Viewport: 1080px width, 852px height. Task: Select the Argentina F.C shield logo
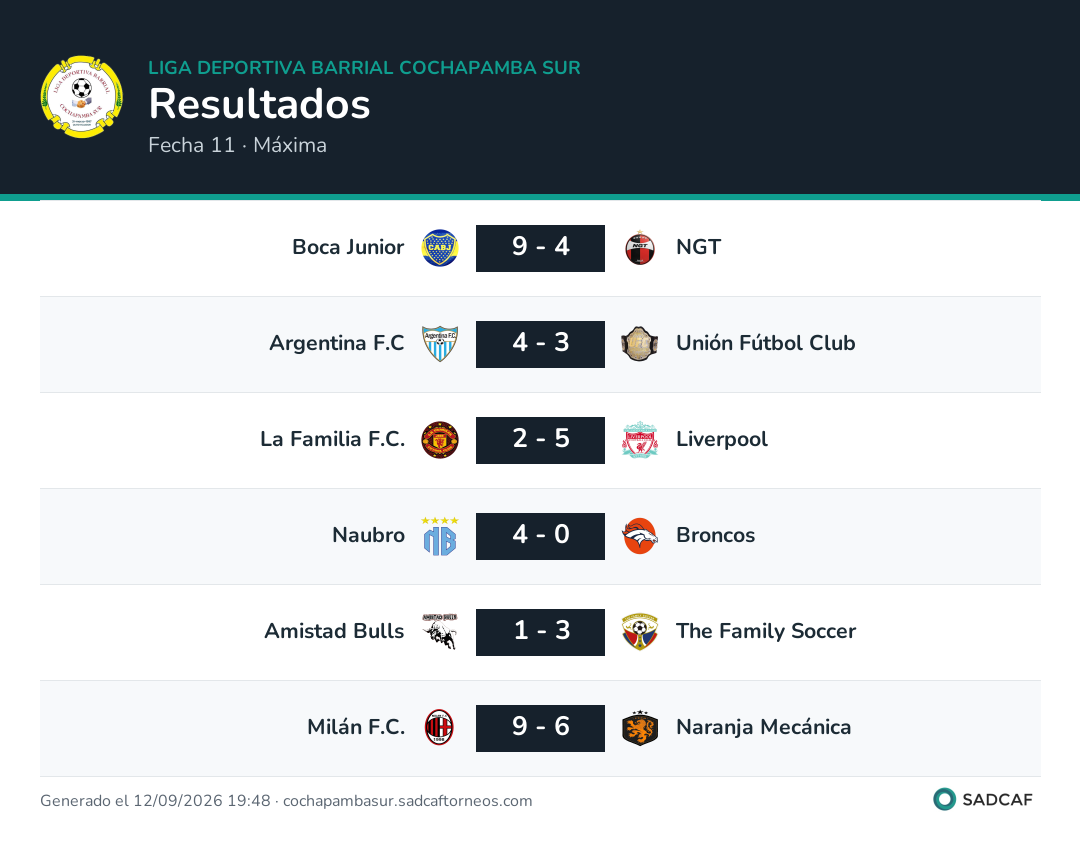click(x=439, y=344)
